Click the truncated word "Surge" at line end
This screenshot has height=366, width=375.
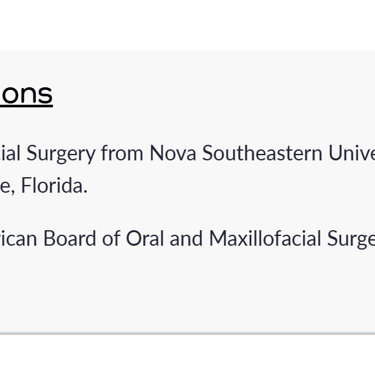(351, 240)
